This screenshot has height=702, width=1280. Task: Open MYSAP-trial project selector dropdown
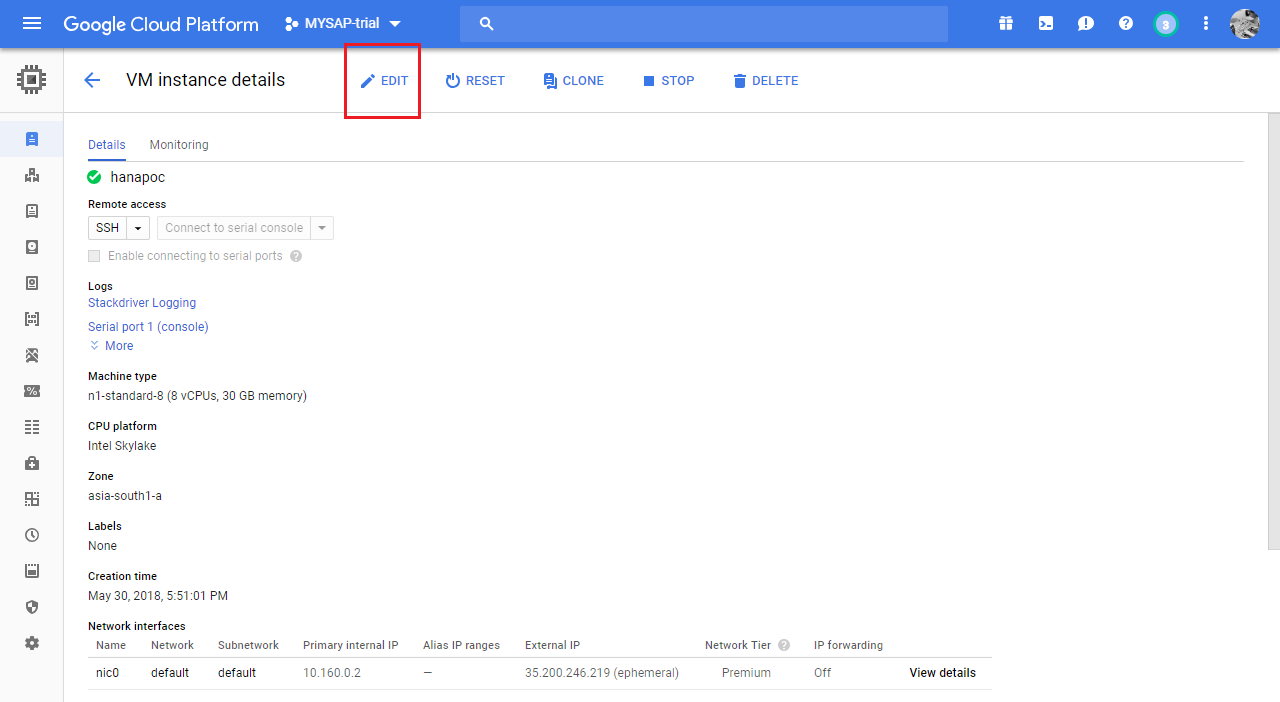(x=343, y=23)
